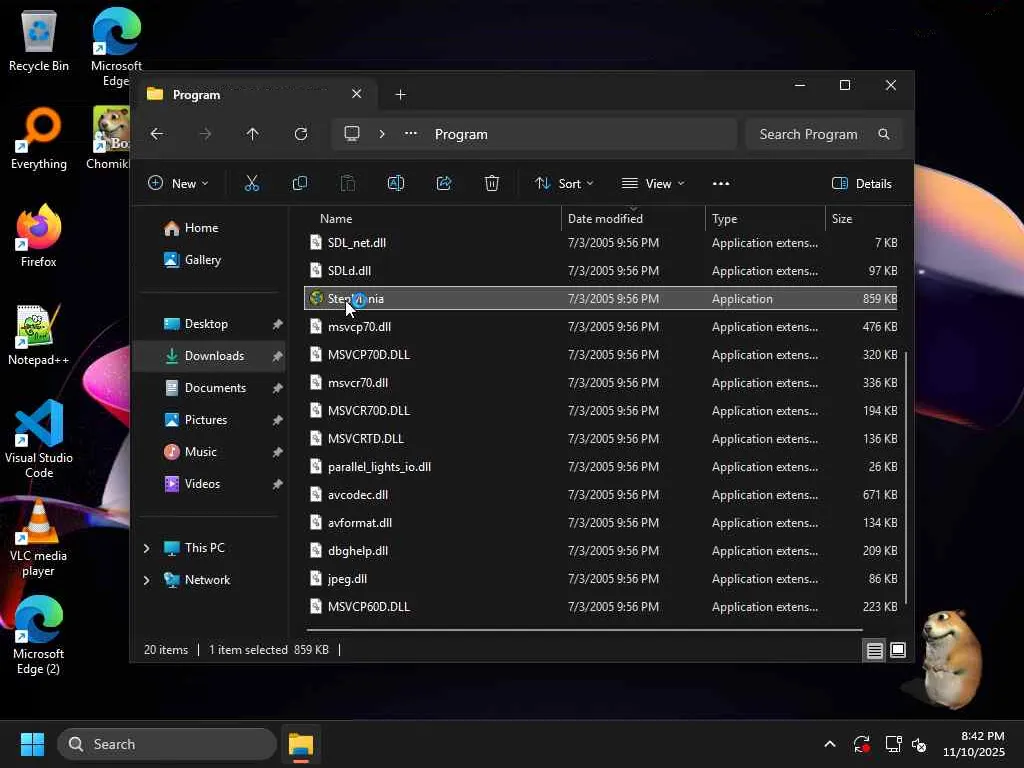Expand the This PC tree node
The height and width of the screenshot is (768, 1024).
(147, 548)
